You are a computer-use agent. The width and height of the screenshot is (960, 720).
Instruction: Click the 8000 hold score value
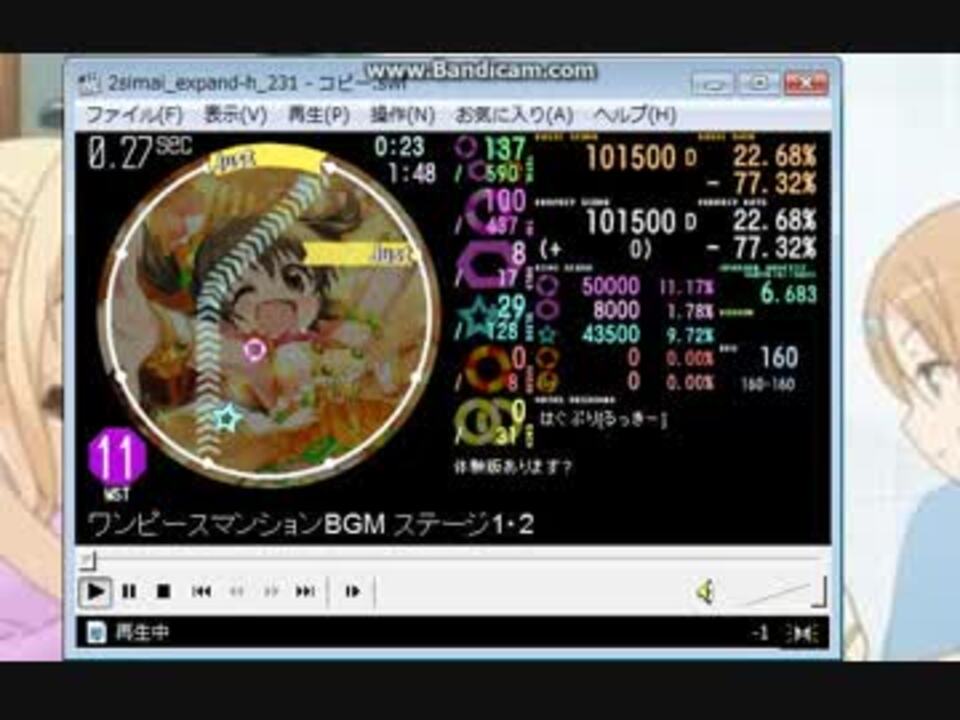coord(616,310)
